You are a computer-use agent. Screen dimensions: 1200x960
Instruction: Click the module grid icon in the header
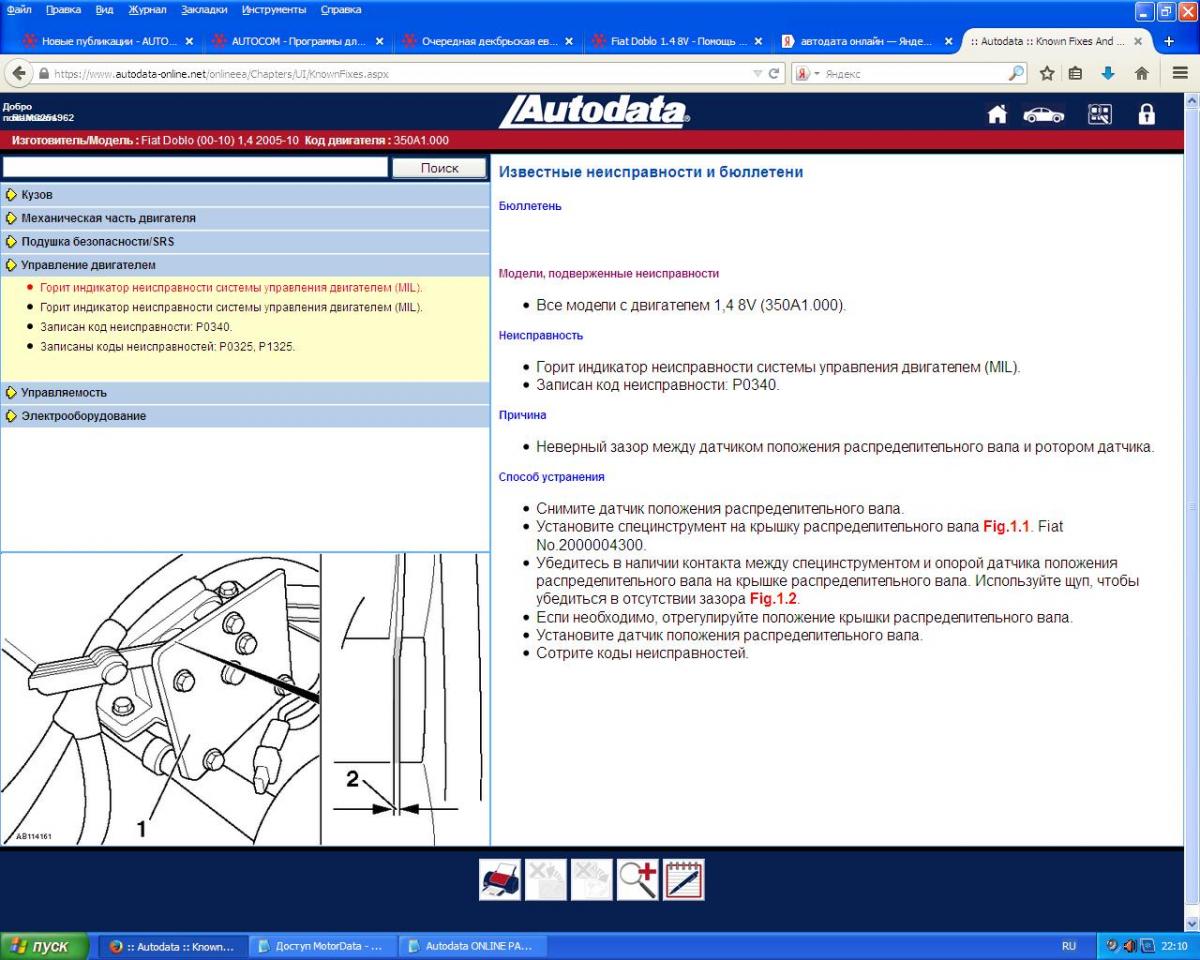[1100, 115]
